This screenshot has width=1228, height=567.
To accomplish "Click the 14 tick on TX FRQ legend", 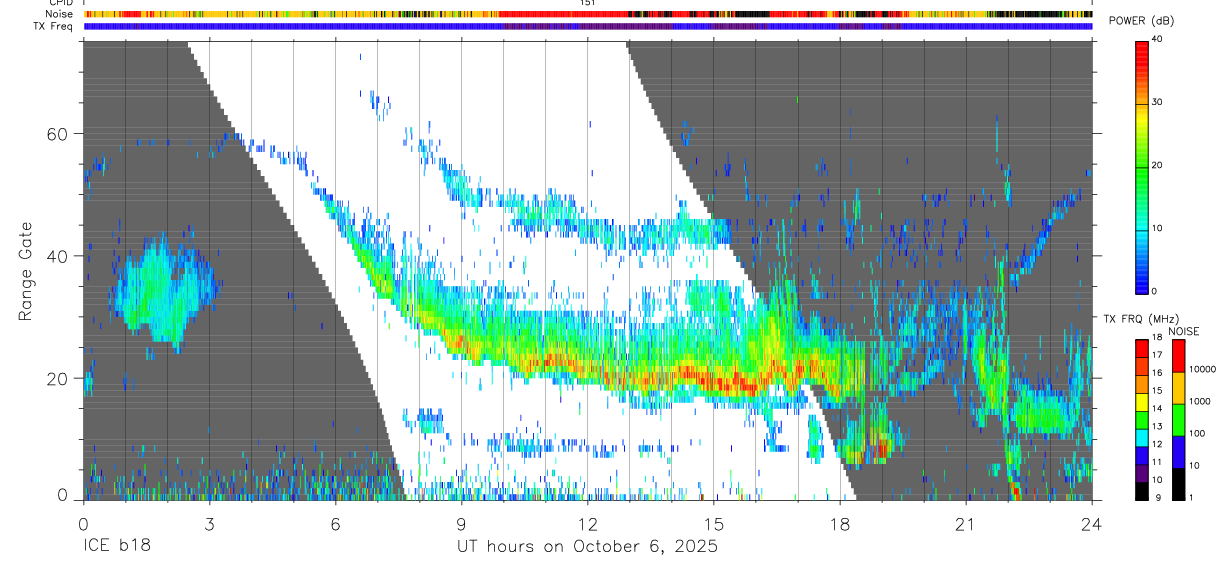I will [x=1157, y=409].
